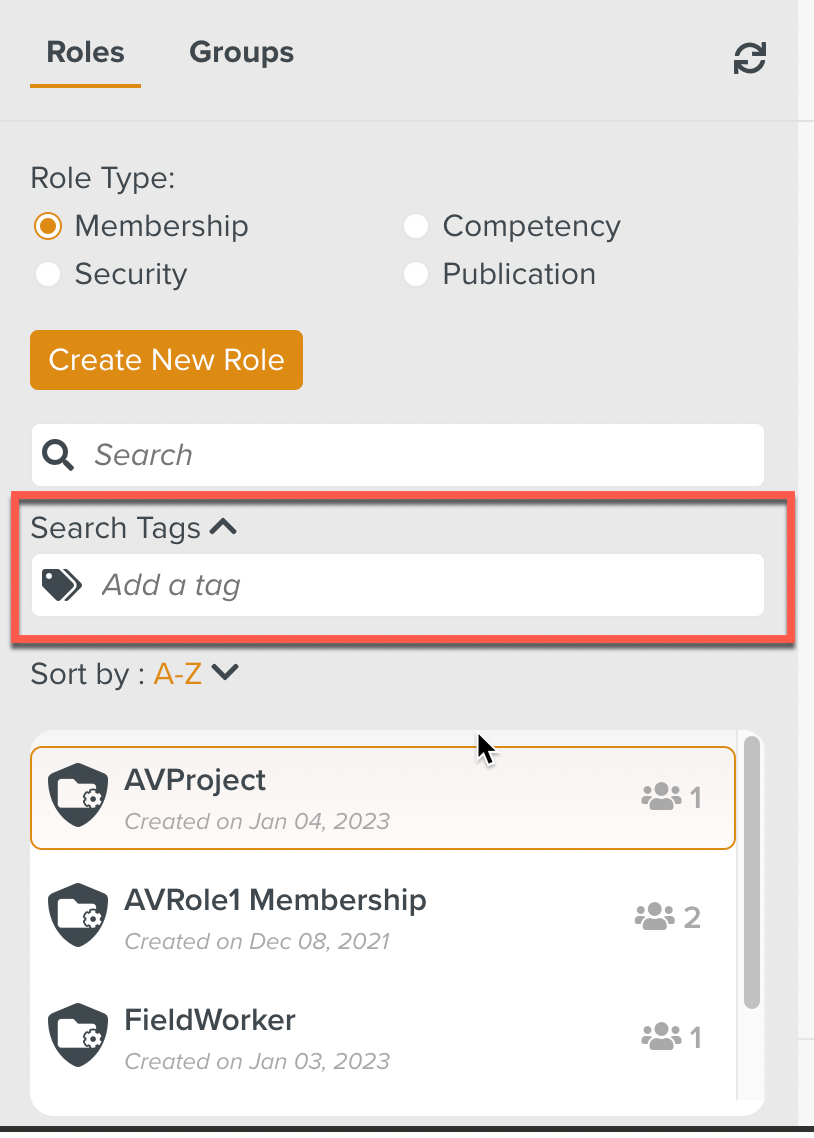Choose the Security role type
Image resolution: width=814 pixels, height=1138 pixels.
tap(48, 273)
